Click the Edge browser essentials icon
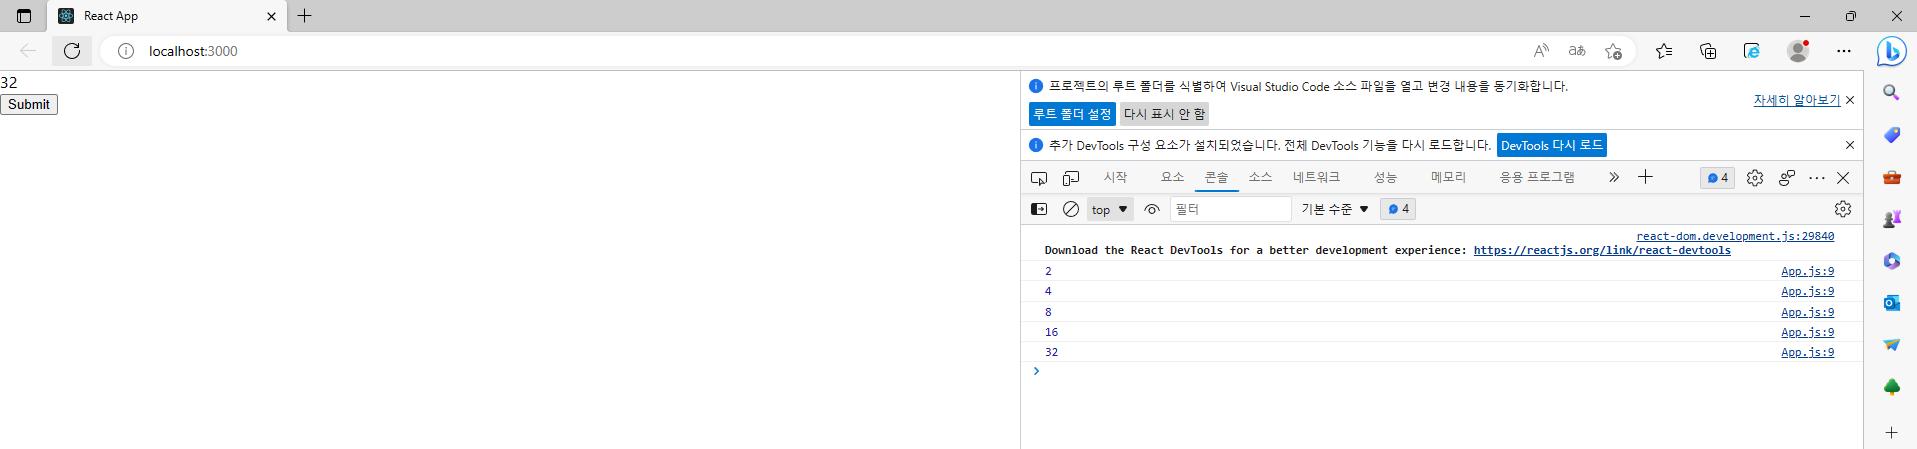The height and width of the screenshot is (449, 1917). coord(1752,51)
